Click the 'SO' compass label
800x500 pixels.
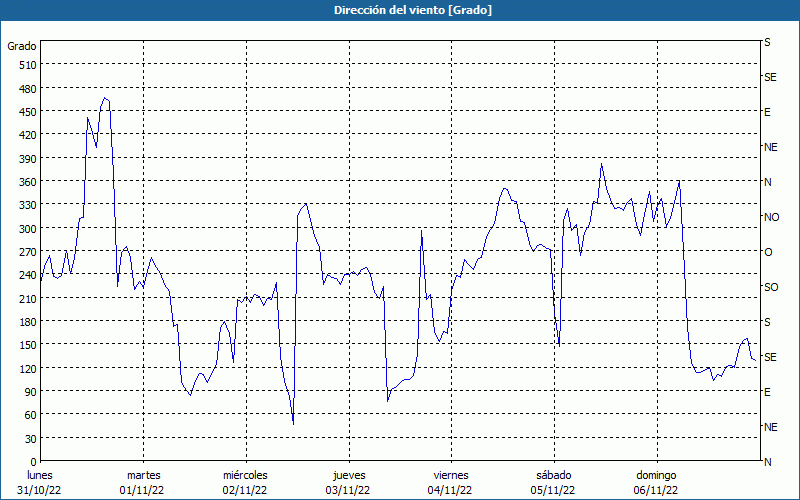pyautogui.click(x=771, y=287)
